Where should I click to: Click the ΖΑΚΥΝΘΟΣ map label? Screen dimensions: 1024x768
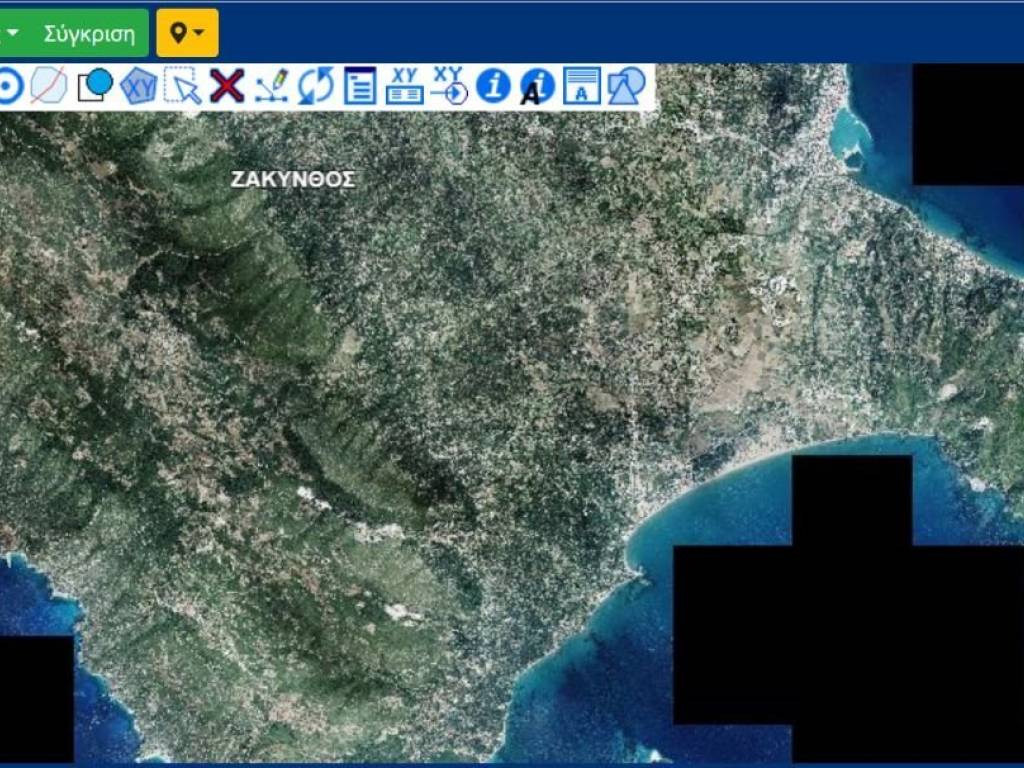coord(293,180)
